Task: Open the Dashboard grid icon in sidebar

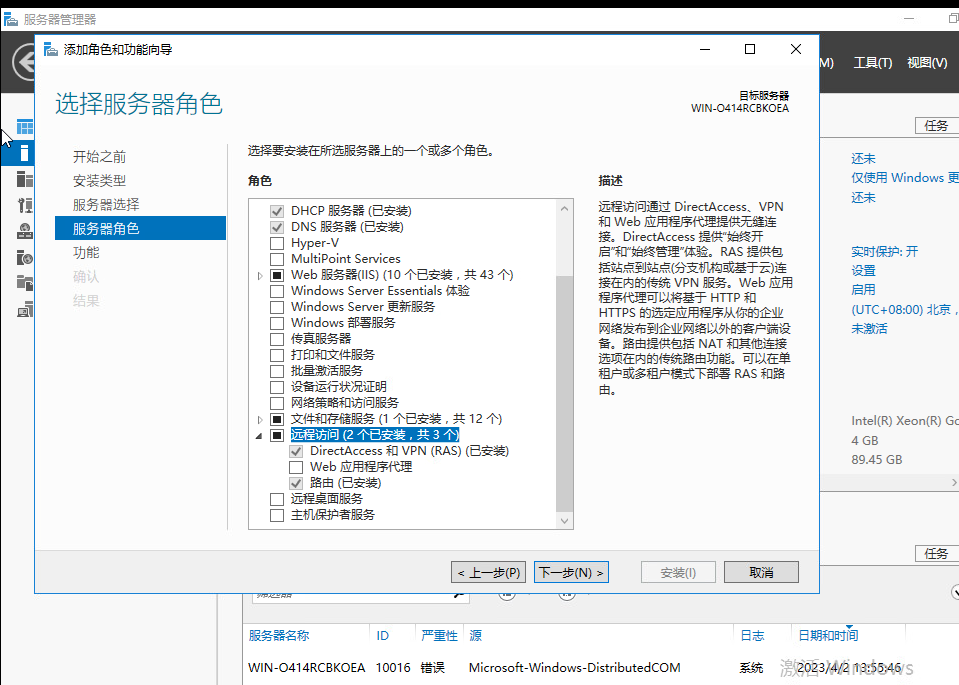Action: (x=25, y=128)
